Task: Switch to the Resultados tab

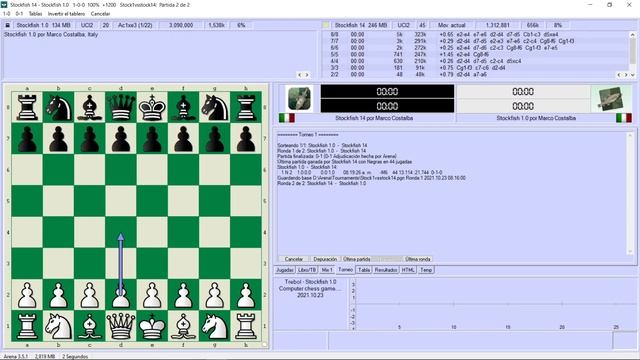Action: click(x=386, y=270)
